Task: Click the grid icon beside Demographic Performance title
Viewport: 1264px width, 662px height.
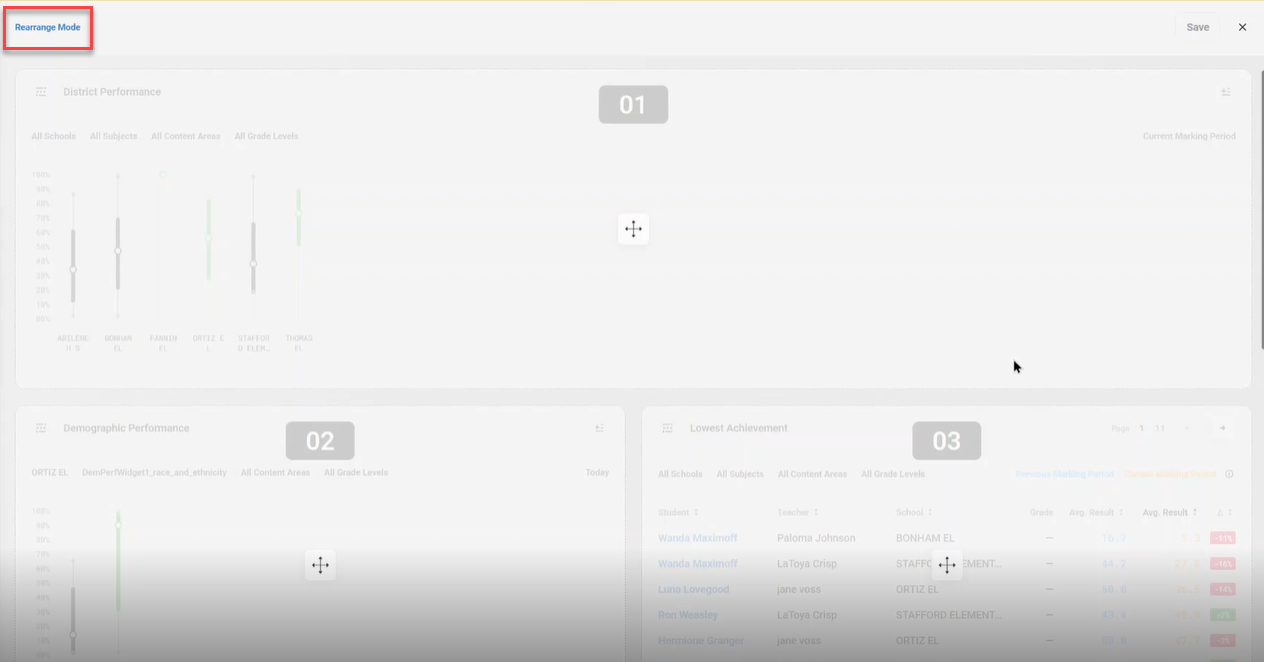Action: pos(41,428)
